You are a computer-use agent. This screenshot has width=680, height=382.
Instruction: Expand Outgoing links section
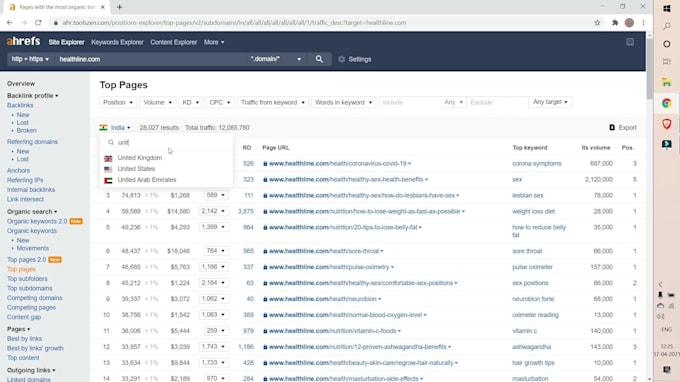click(x=31, y=370)
